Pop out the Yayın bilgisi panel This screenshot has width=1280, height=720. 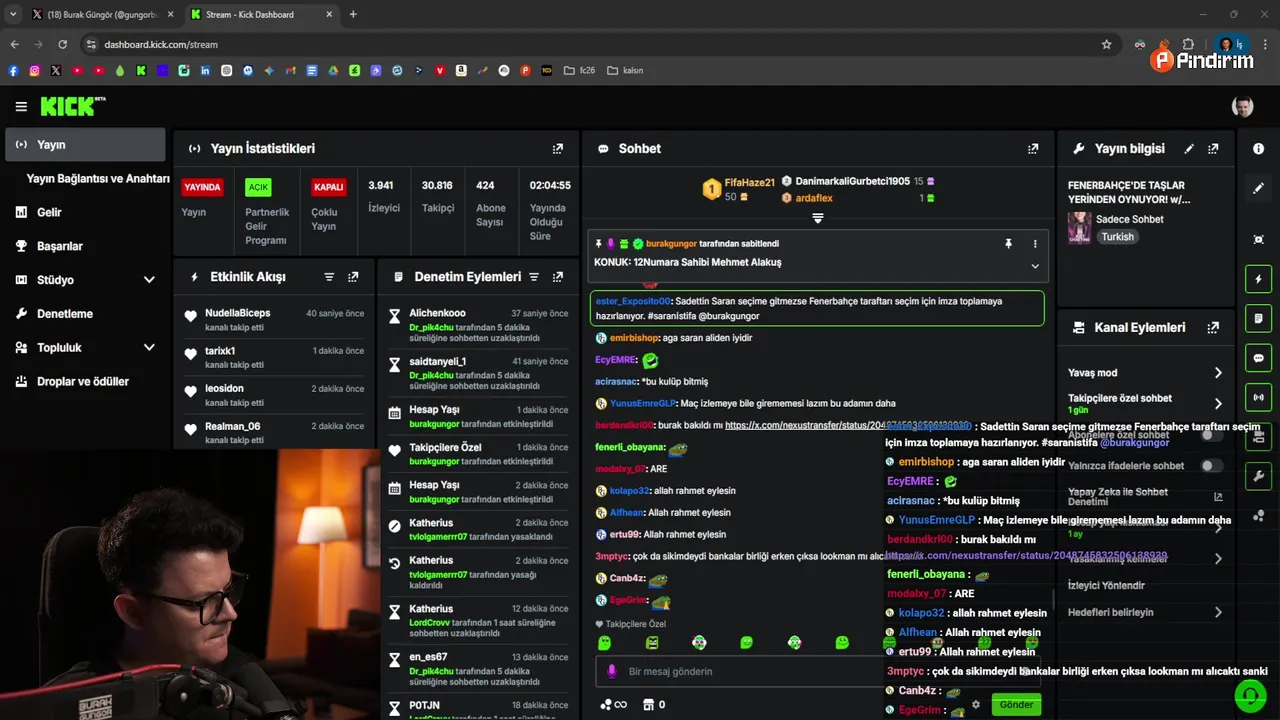[1213, 148]
